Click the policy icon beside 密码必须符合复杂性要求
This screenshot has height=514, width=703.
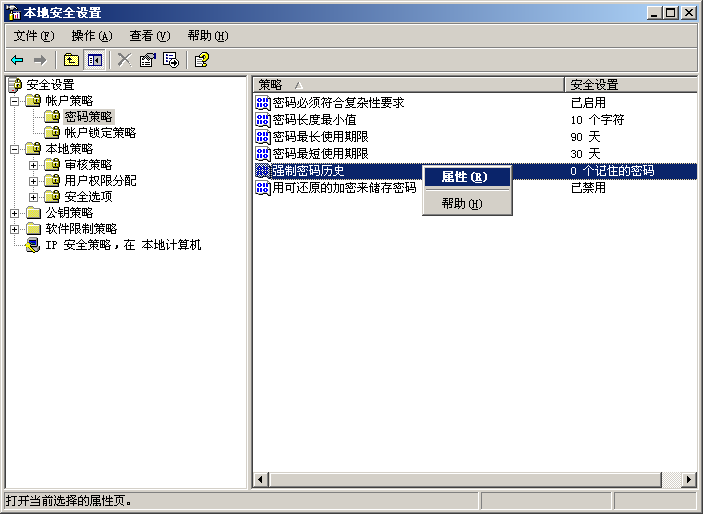click(x=263, y=103)
